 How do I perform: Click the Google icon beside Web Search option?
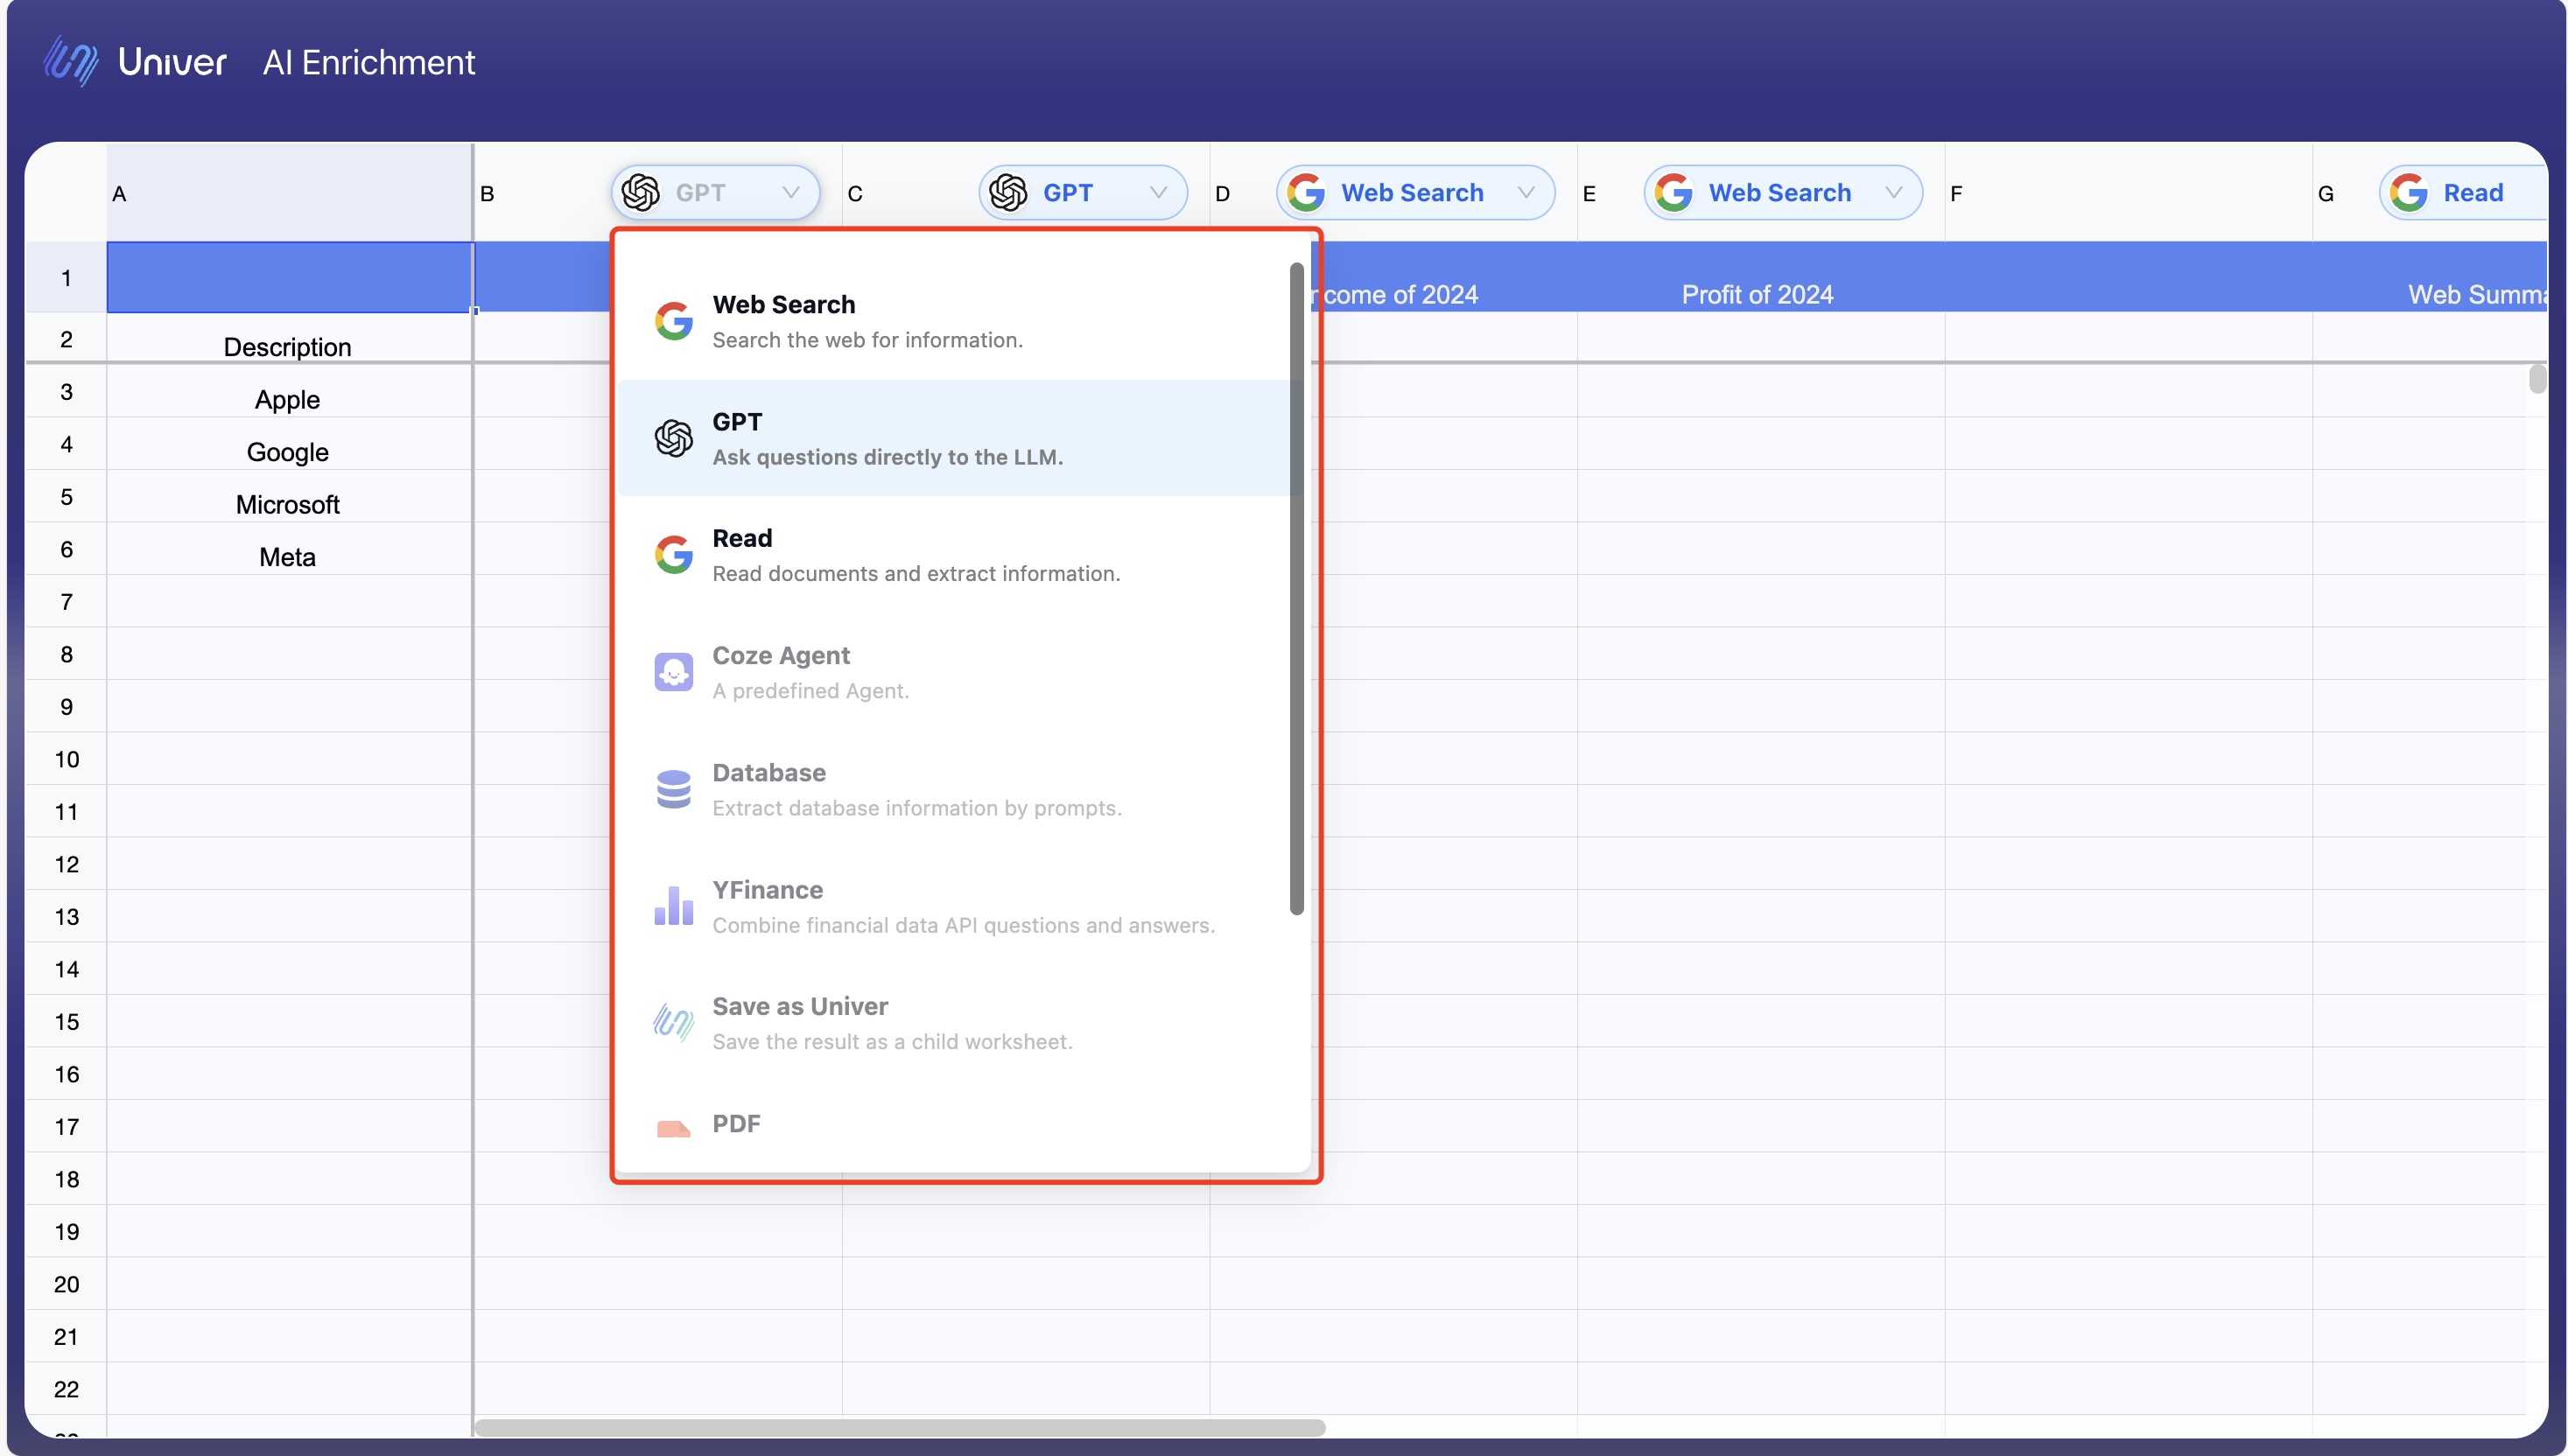pos(674,321)
